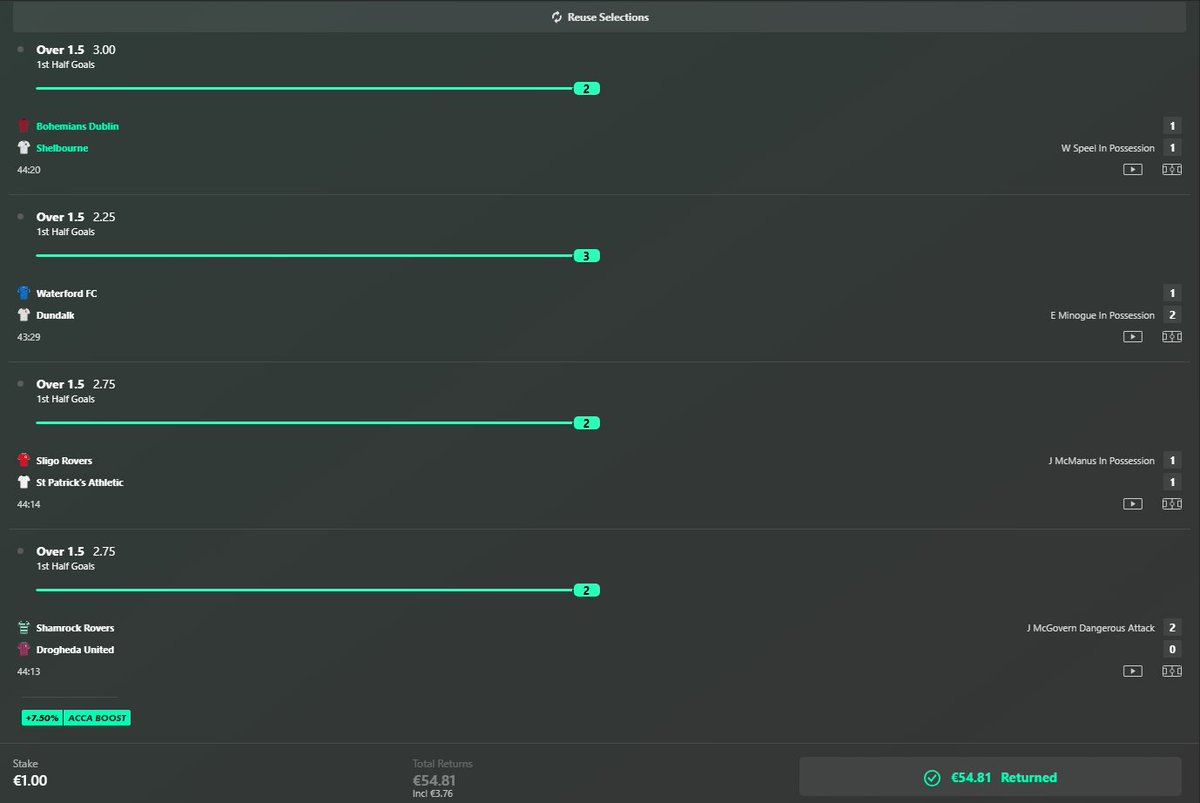Click the green checkmark by €54.81 Returned
Image resolution: width=1200 pixels, height=803 pixels.
[932, 777]
